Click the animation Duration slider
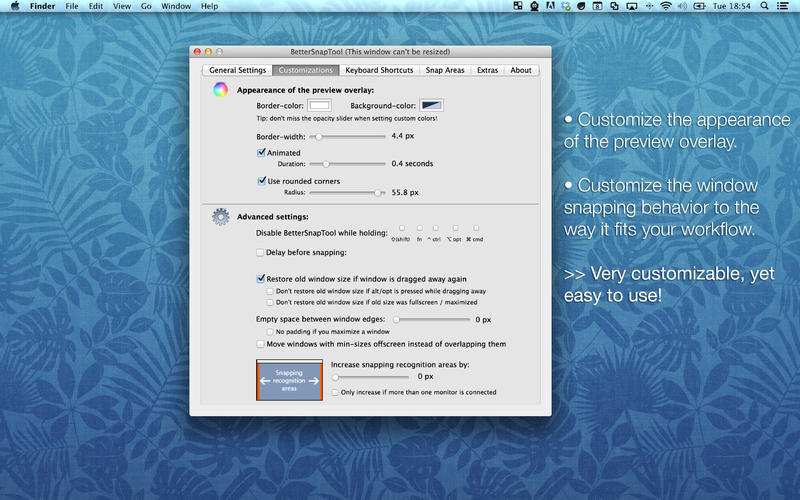Viewport: 800px width, 500px height. pos(347,164)
